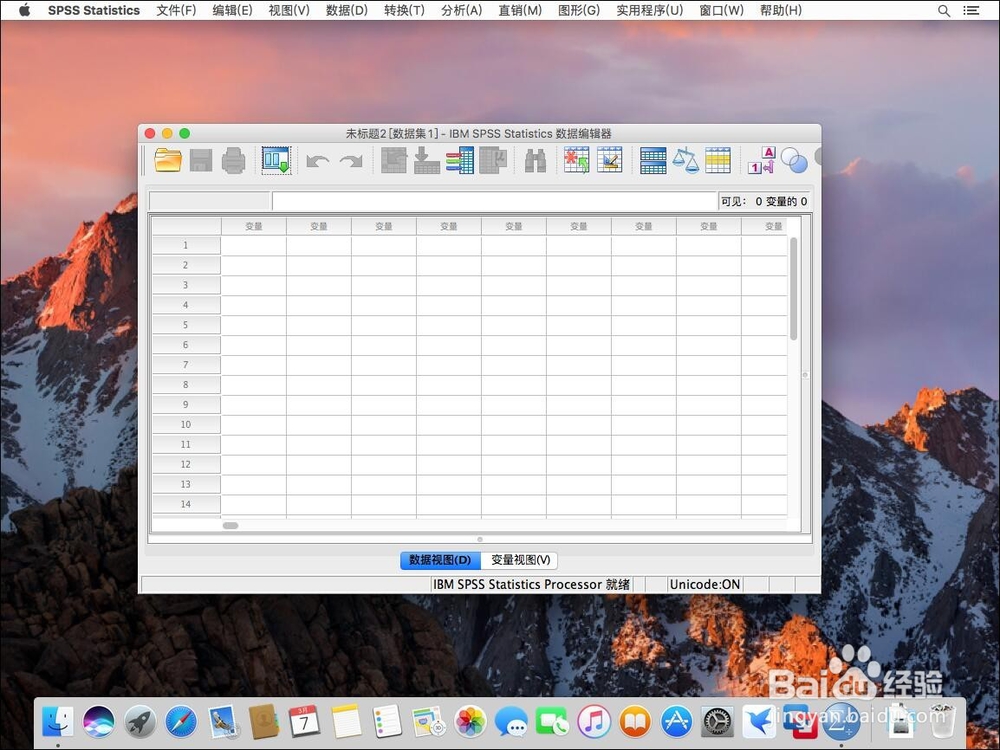Screen dimensions: 1000x750
Task: Open the 直销(M) menu
Action: point(520,10)
